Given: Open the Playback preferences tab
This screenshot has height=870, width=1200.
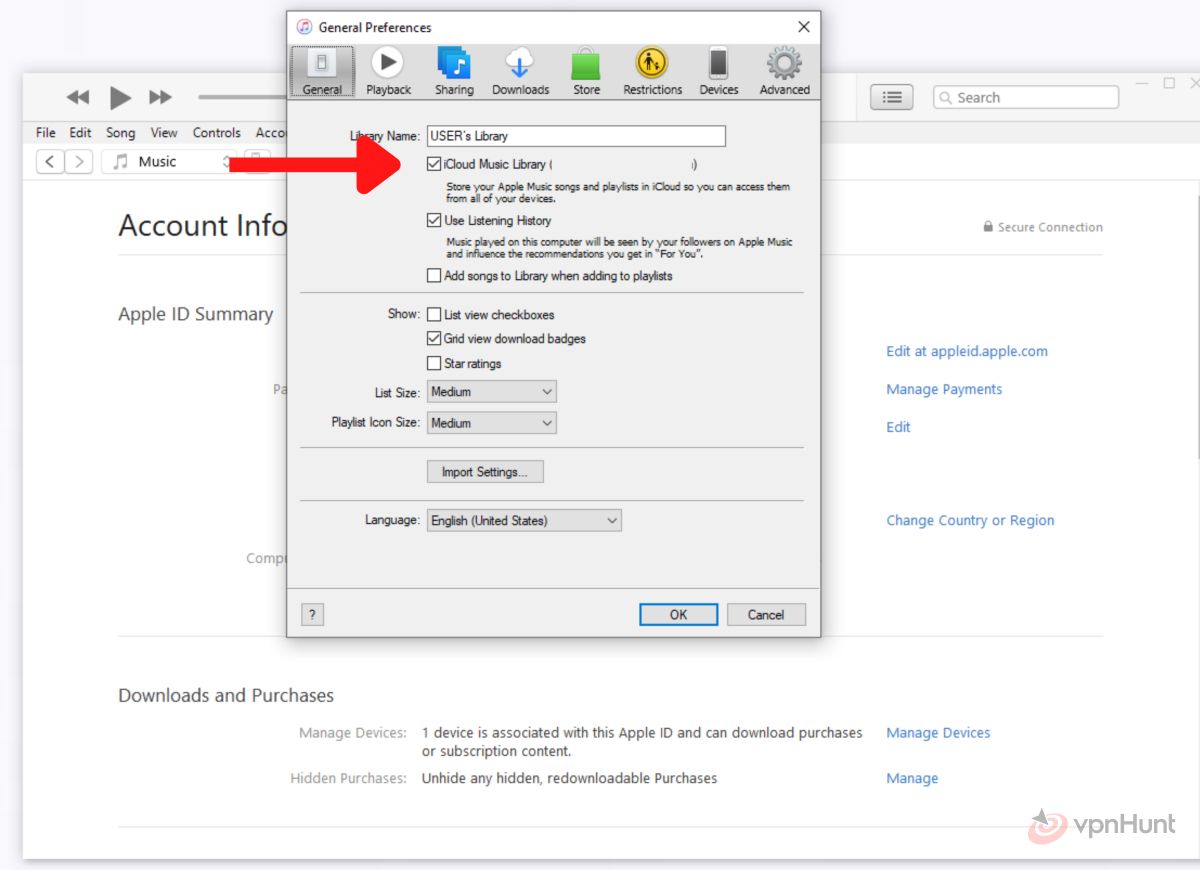Looking at the screenshot, I should click(388, 71).
